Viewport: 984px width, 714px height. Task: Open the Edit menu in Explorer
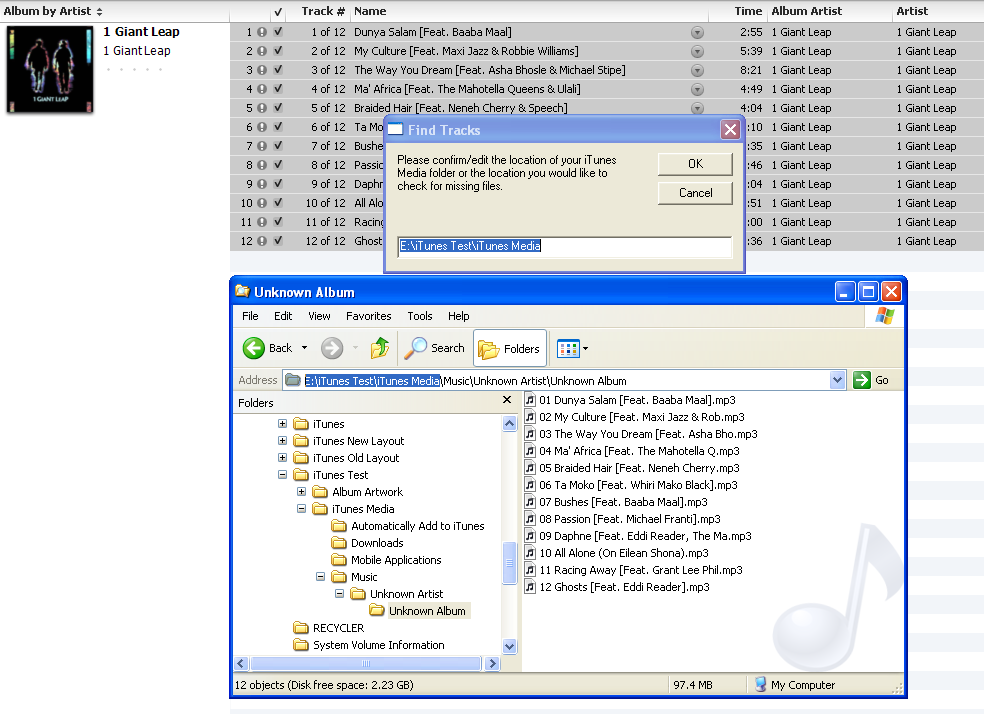[x=283, y=316]
